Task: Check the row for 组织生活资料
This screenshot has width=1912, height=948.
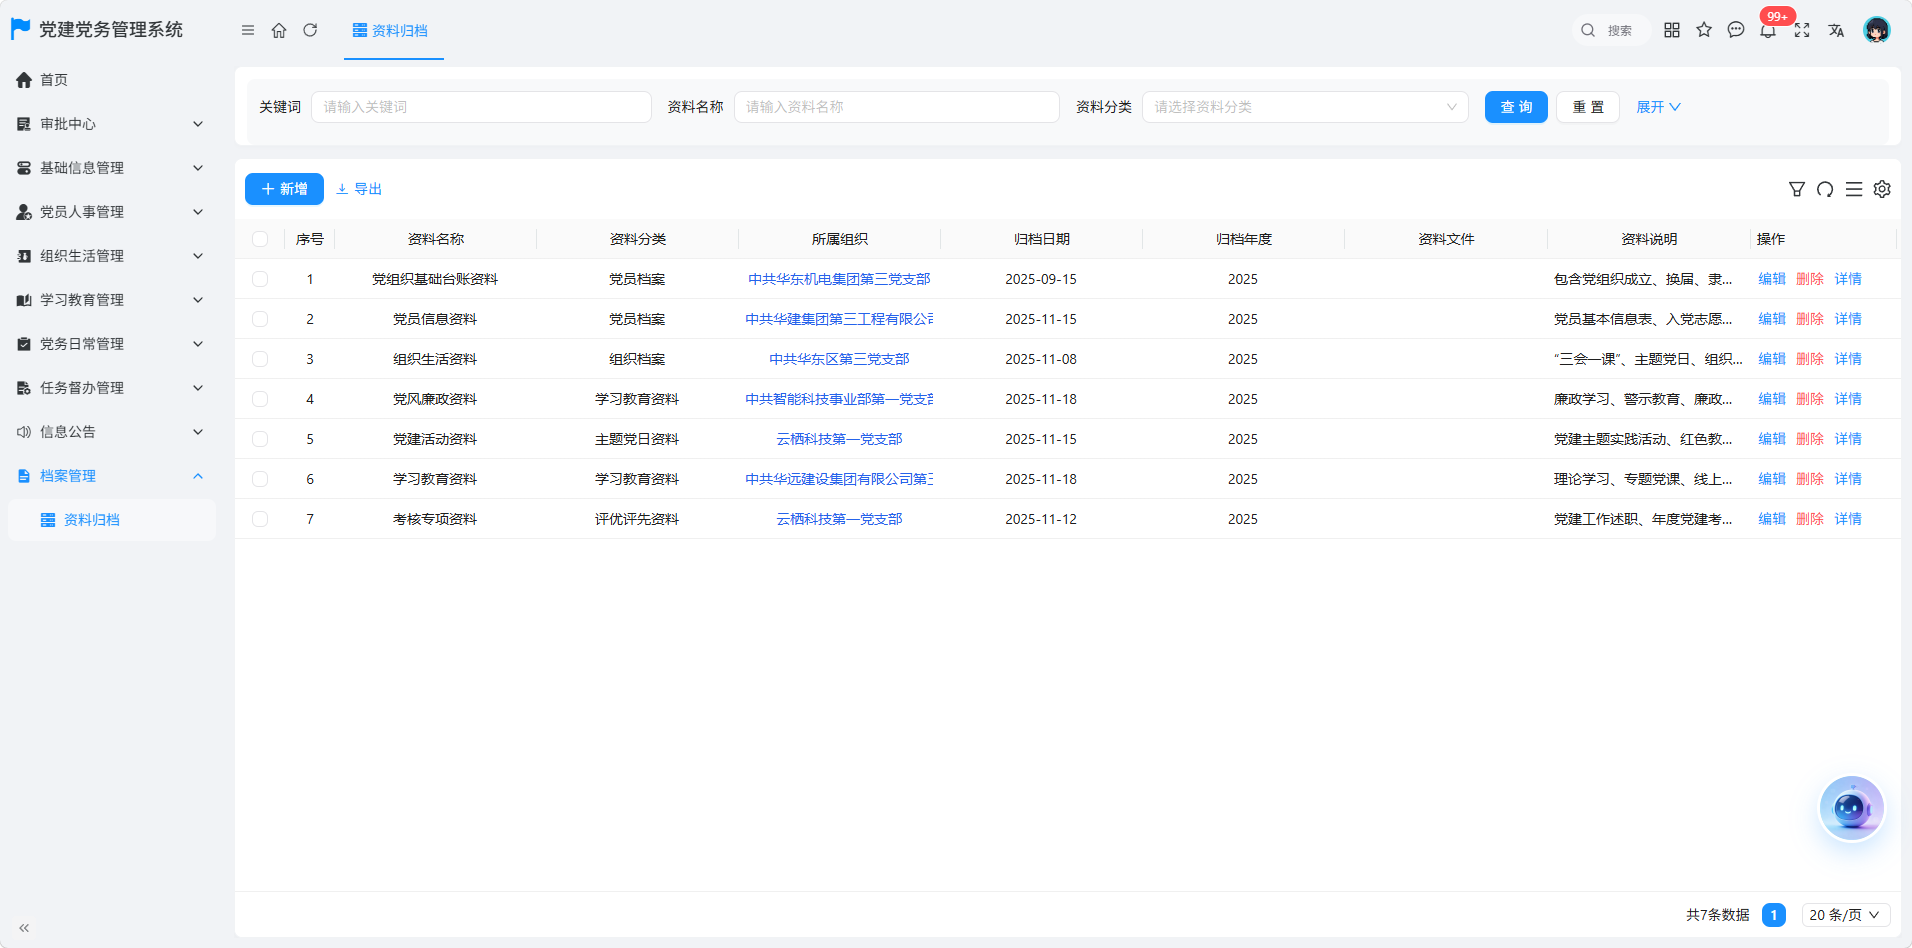Action: 260,359
